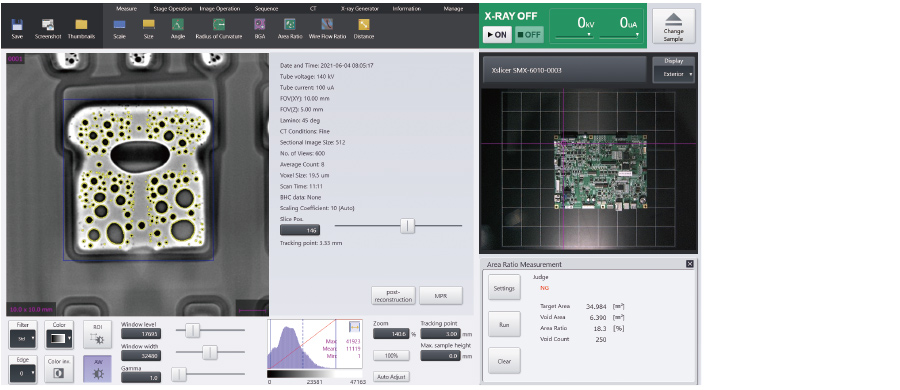The image size is (900, 390).
Task: Click the MPR button
Action: [x=441, y=296]
